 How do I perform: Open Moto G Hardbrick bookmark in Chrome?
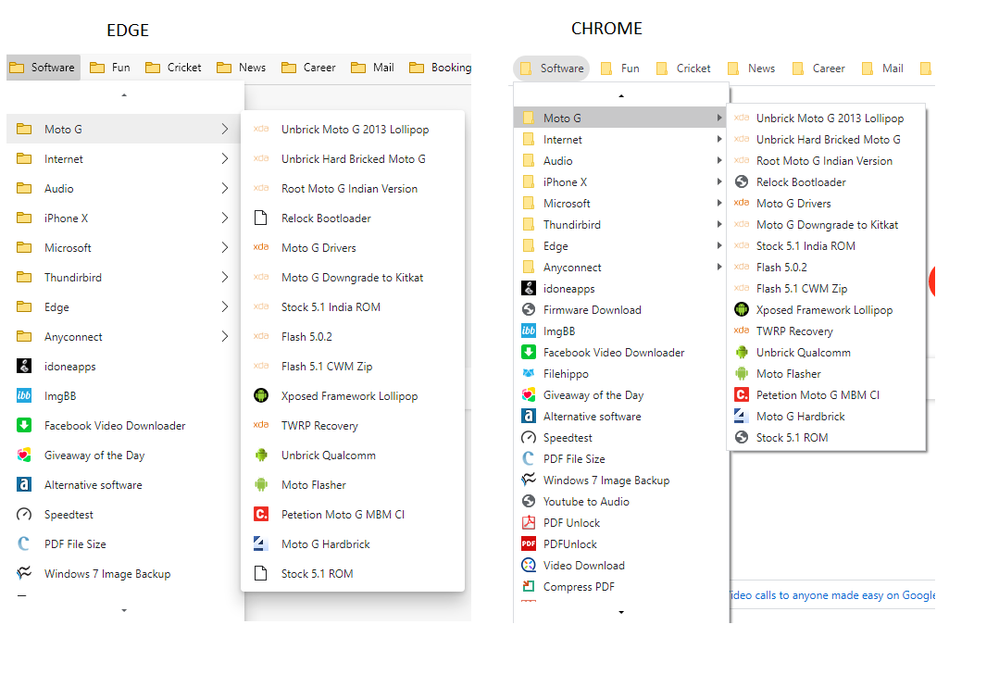point(826,416)
